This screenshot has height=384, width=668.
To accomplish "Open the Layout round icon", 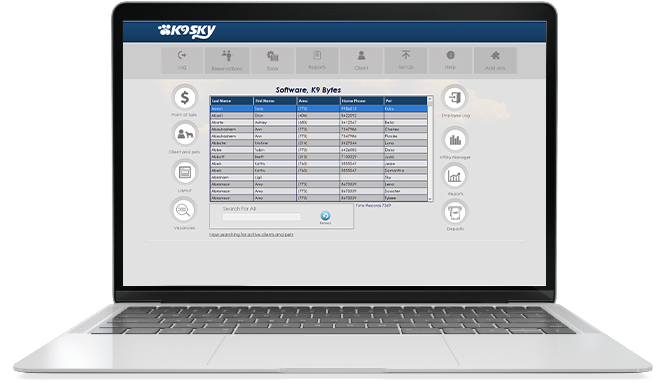I will [x=184, y=172].
